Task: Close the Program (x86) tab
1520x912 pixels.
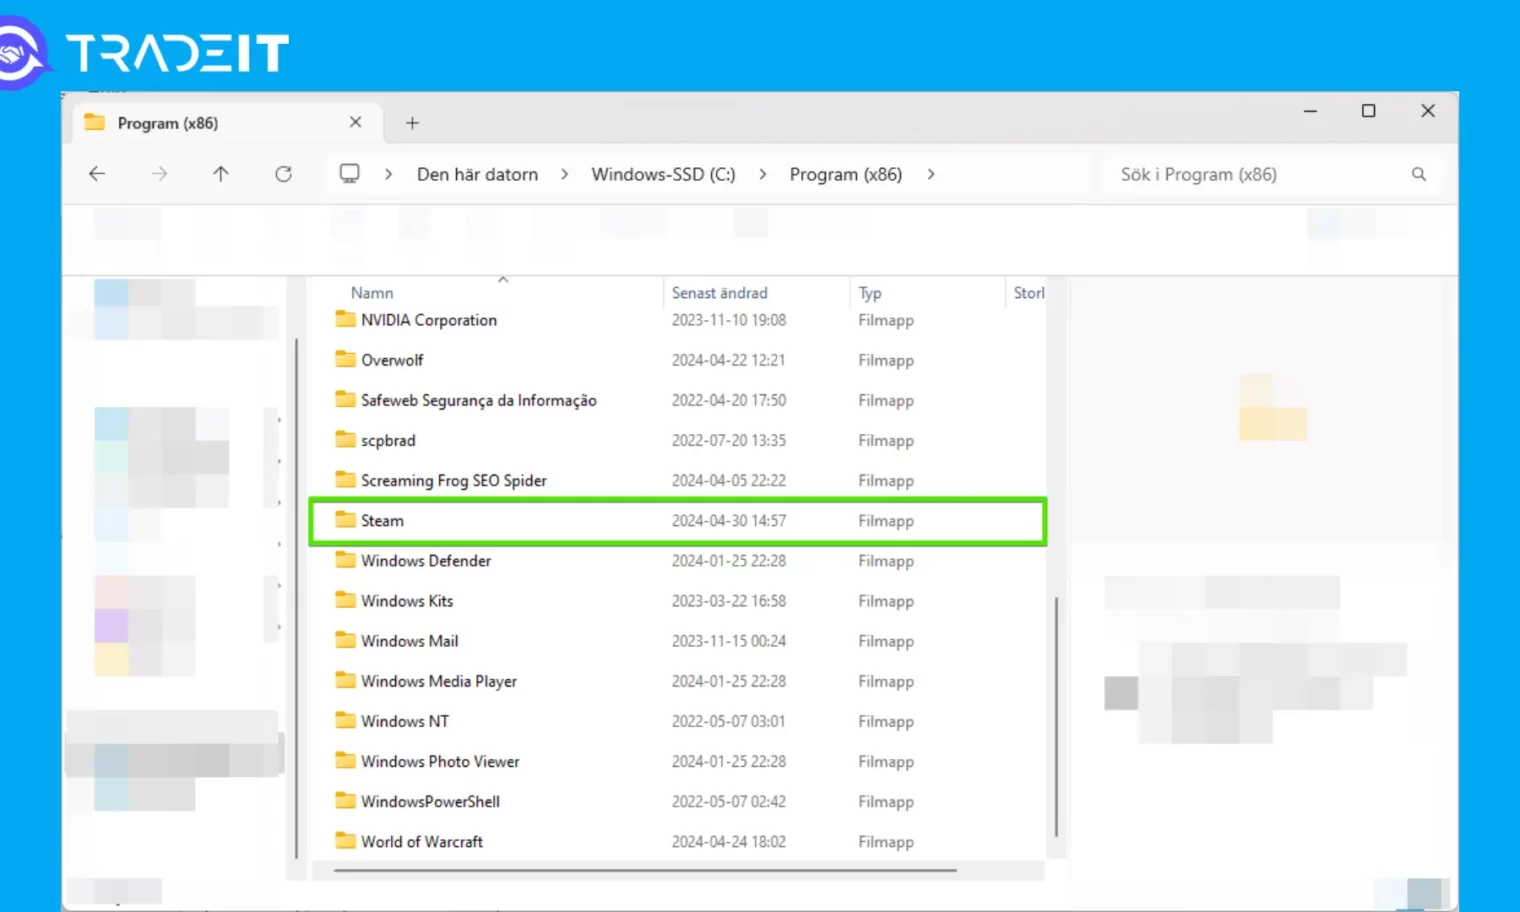Action: click(355, 122)
